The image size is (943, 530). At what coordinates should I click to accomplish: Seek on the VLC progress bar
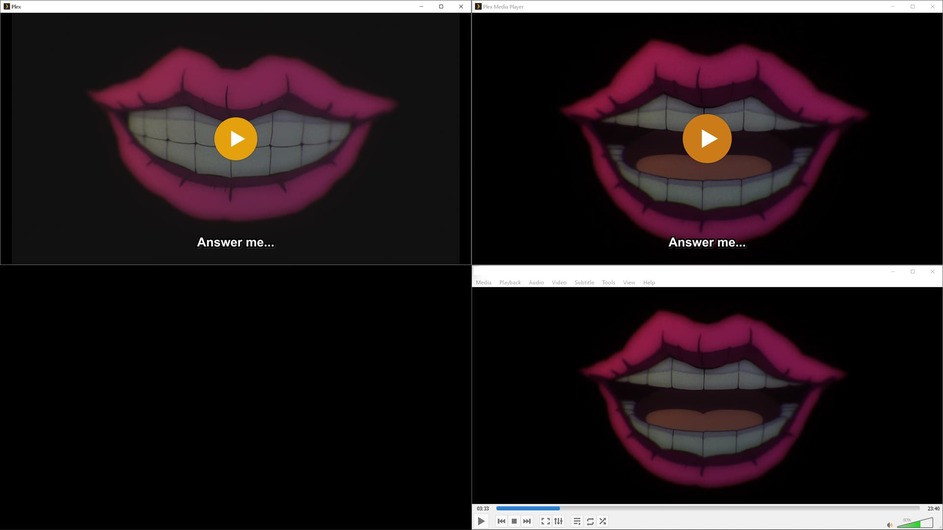[708, 508]
